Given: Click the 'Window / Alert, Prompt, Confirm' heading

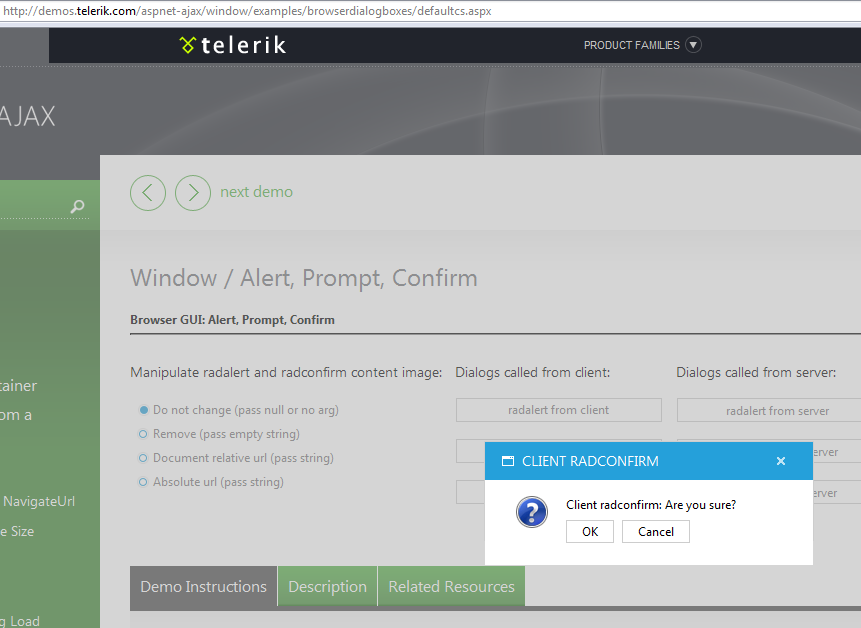Looking at the screenshot, I should tap(304, 278).
